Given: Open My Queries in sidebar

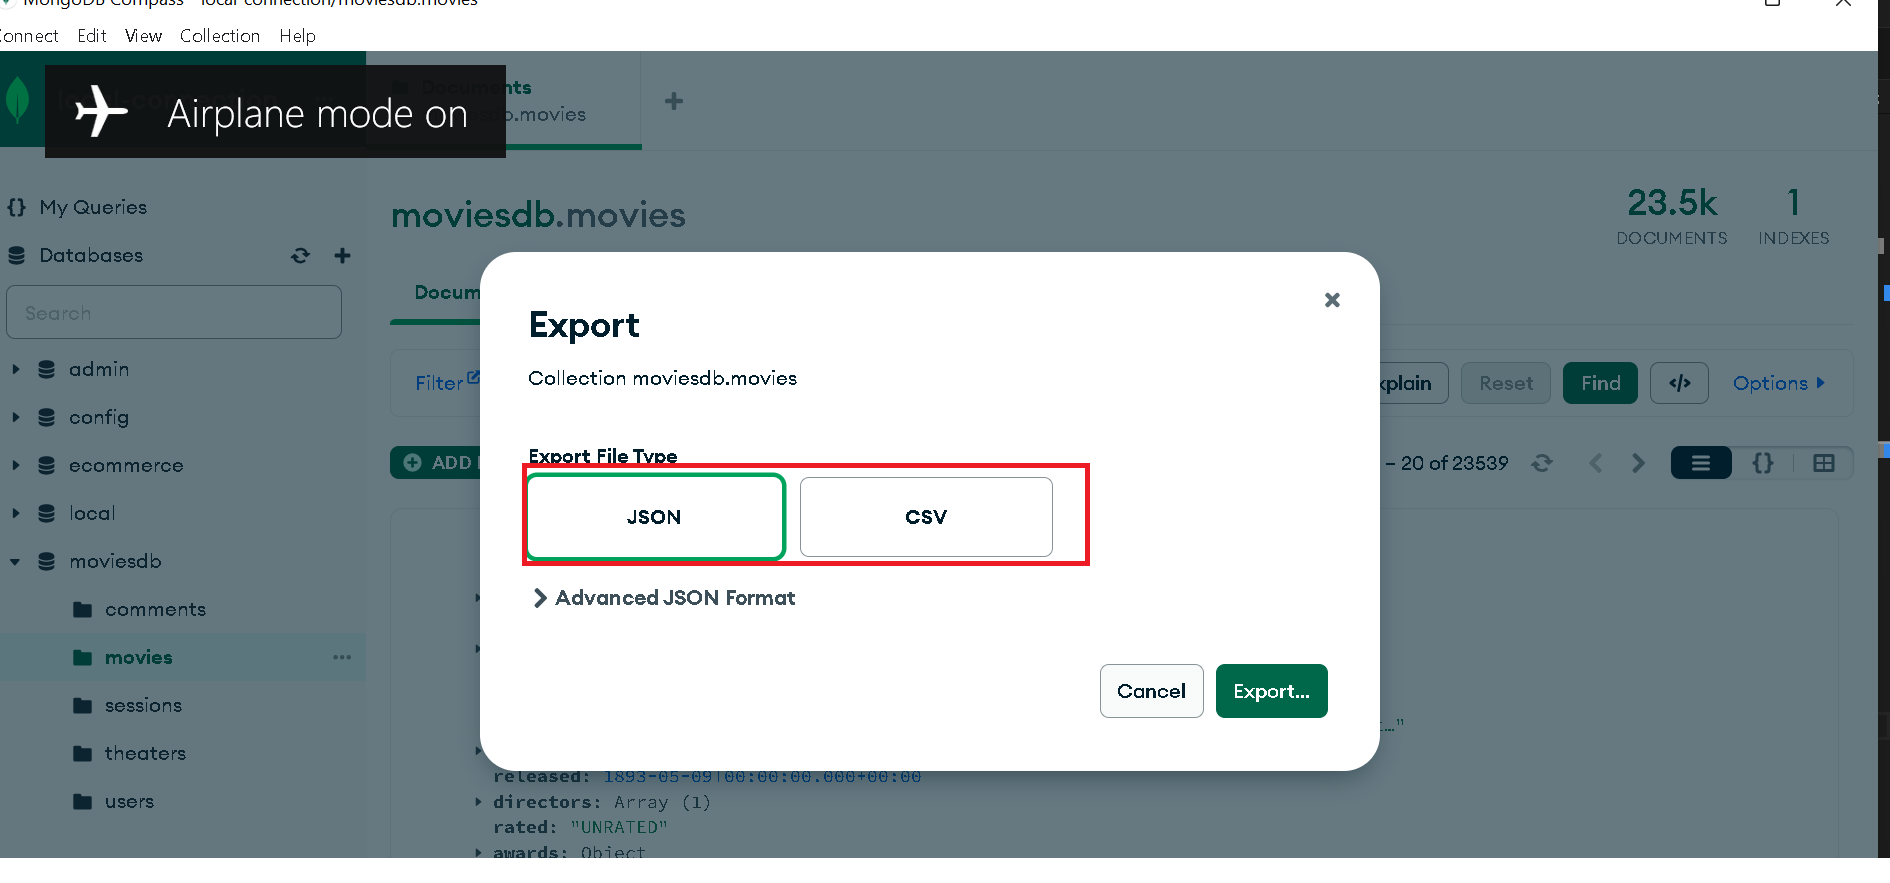Looking at the screenshot, I should pyautogui.click(x=93, y=207).
